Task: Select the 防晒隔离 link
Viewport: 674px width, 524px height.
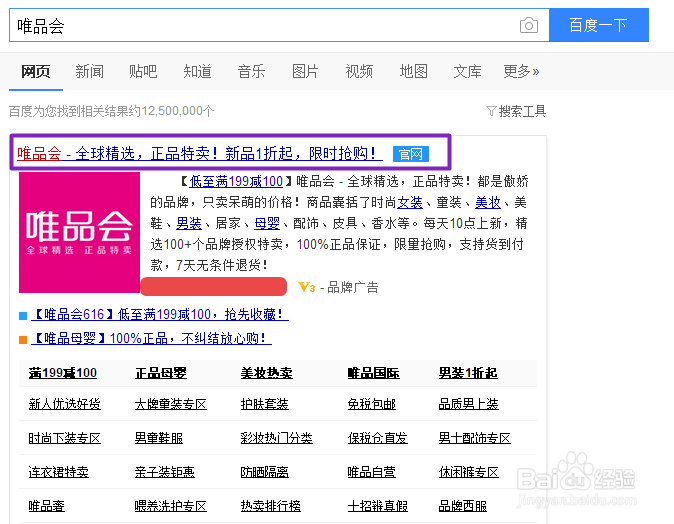Action: click(265, 472)
